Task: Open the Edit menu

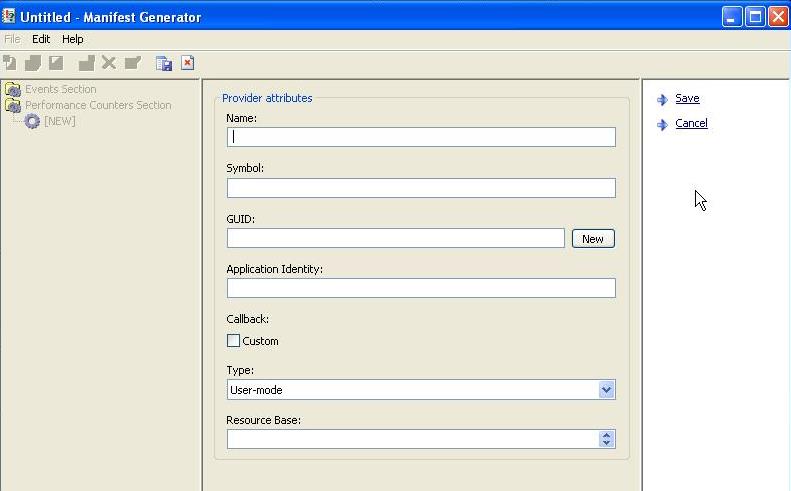Action: [x=41, y=39]
